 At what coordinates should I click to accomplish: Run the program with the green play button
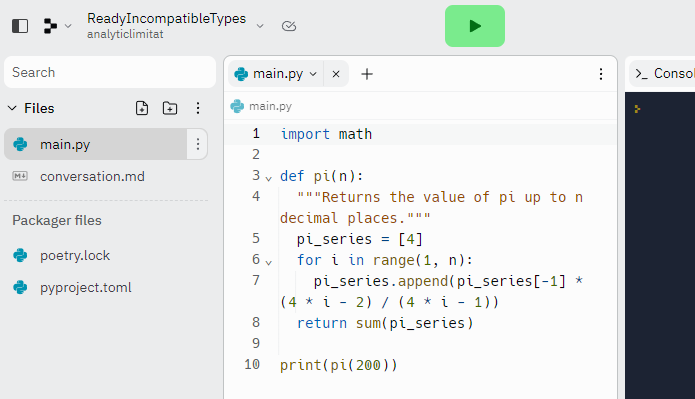(475, 26)
